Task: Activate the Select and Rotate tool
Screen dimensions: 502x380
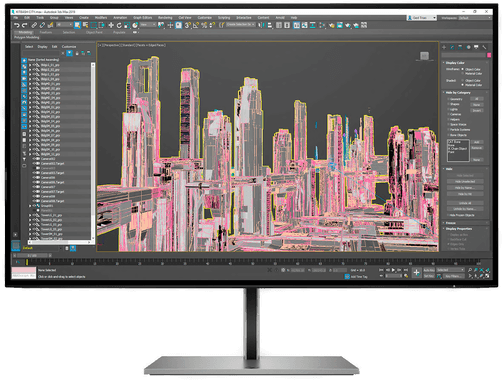Action: click(119, 25)
